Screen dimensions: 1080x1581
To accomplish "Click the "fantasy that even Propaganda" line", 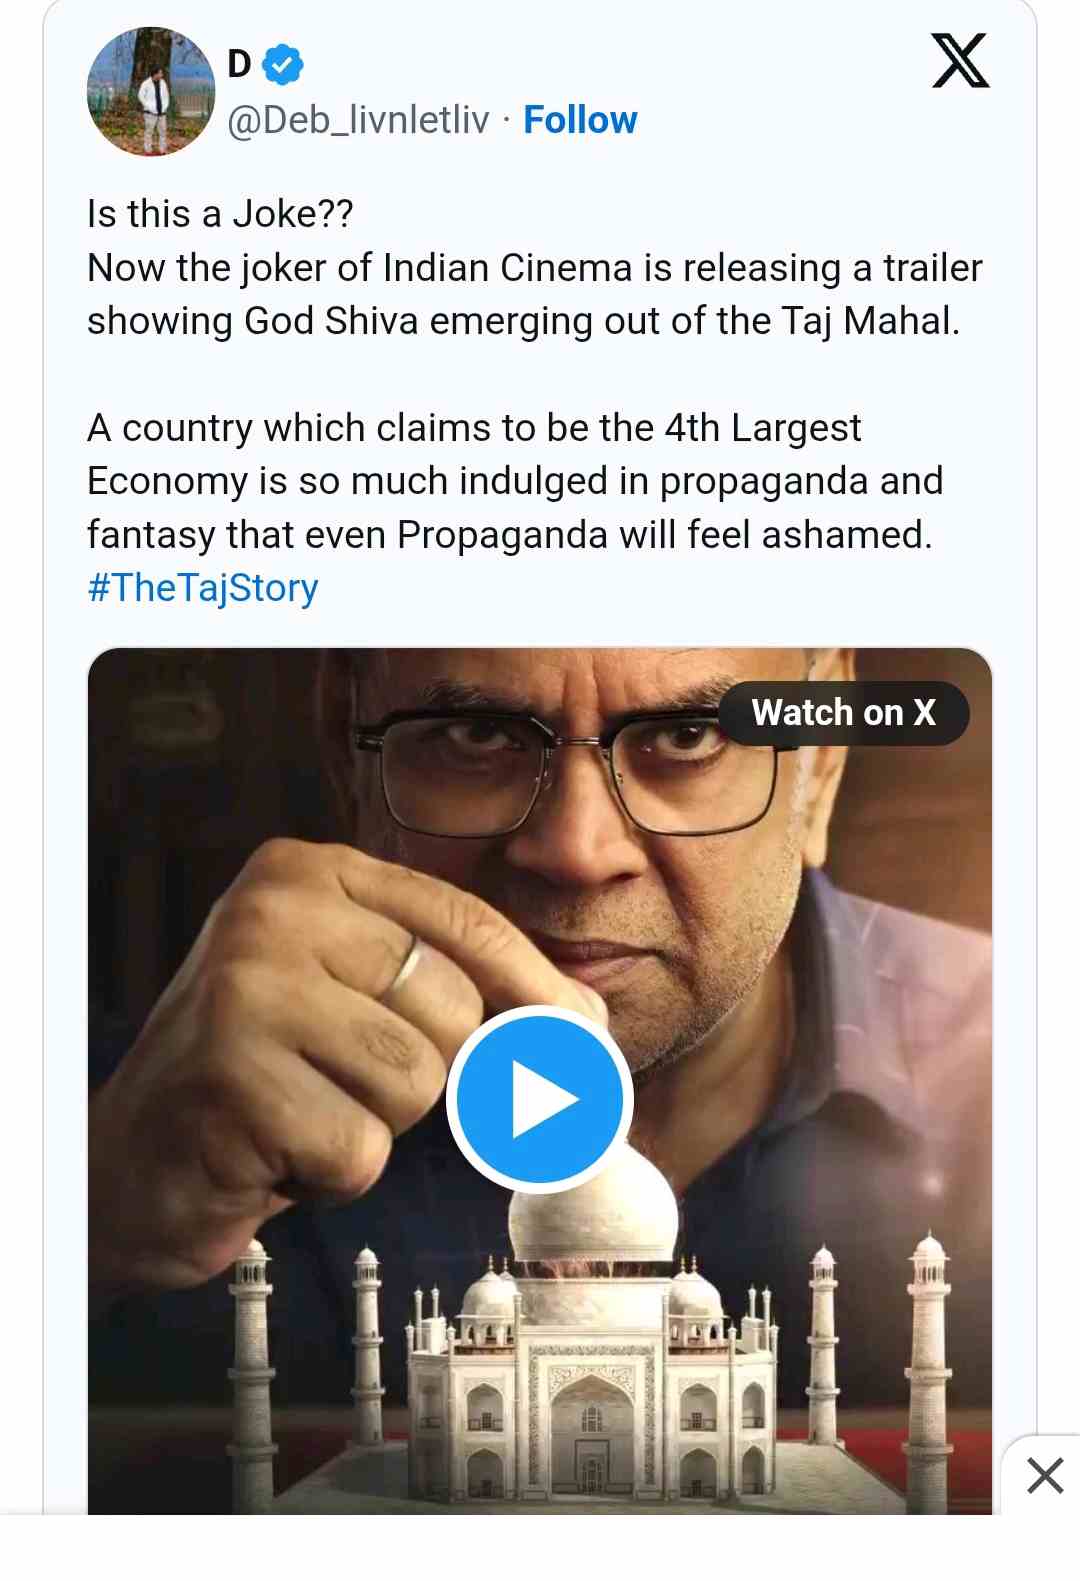I will click(509, 535).
